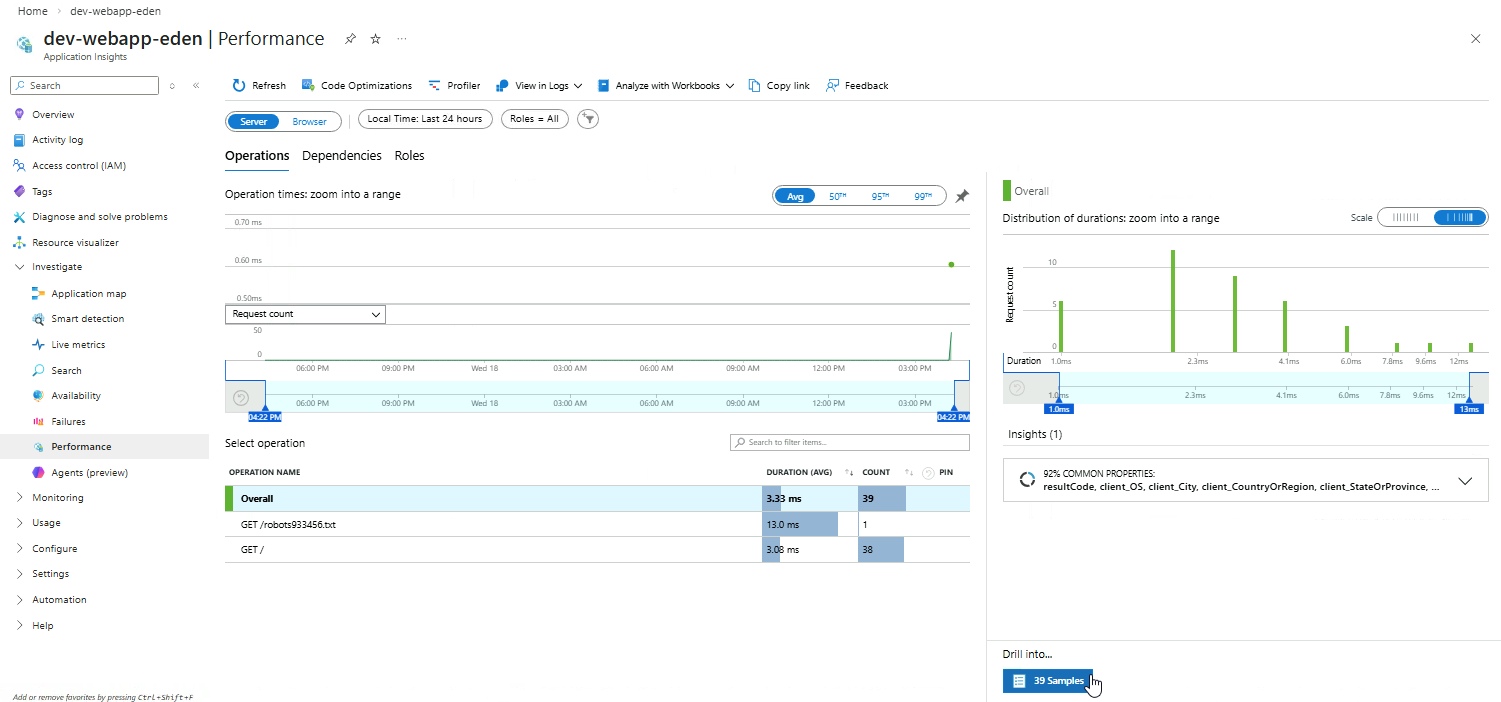1501x702 pixels.
Task: Open Live metrics in sidebar
Action: point(78,345)
